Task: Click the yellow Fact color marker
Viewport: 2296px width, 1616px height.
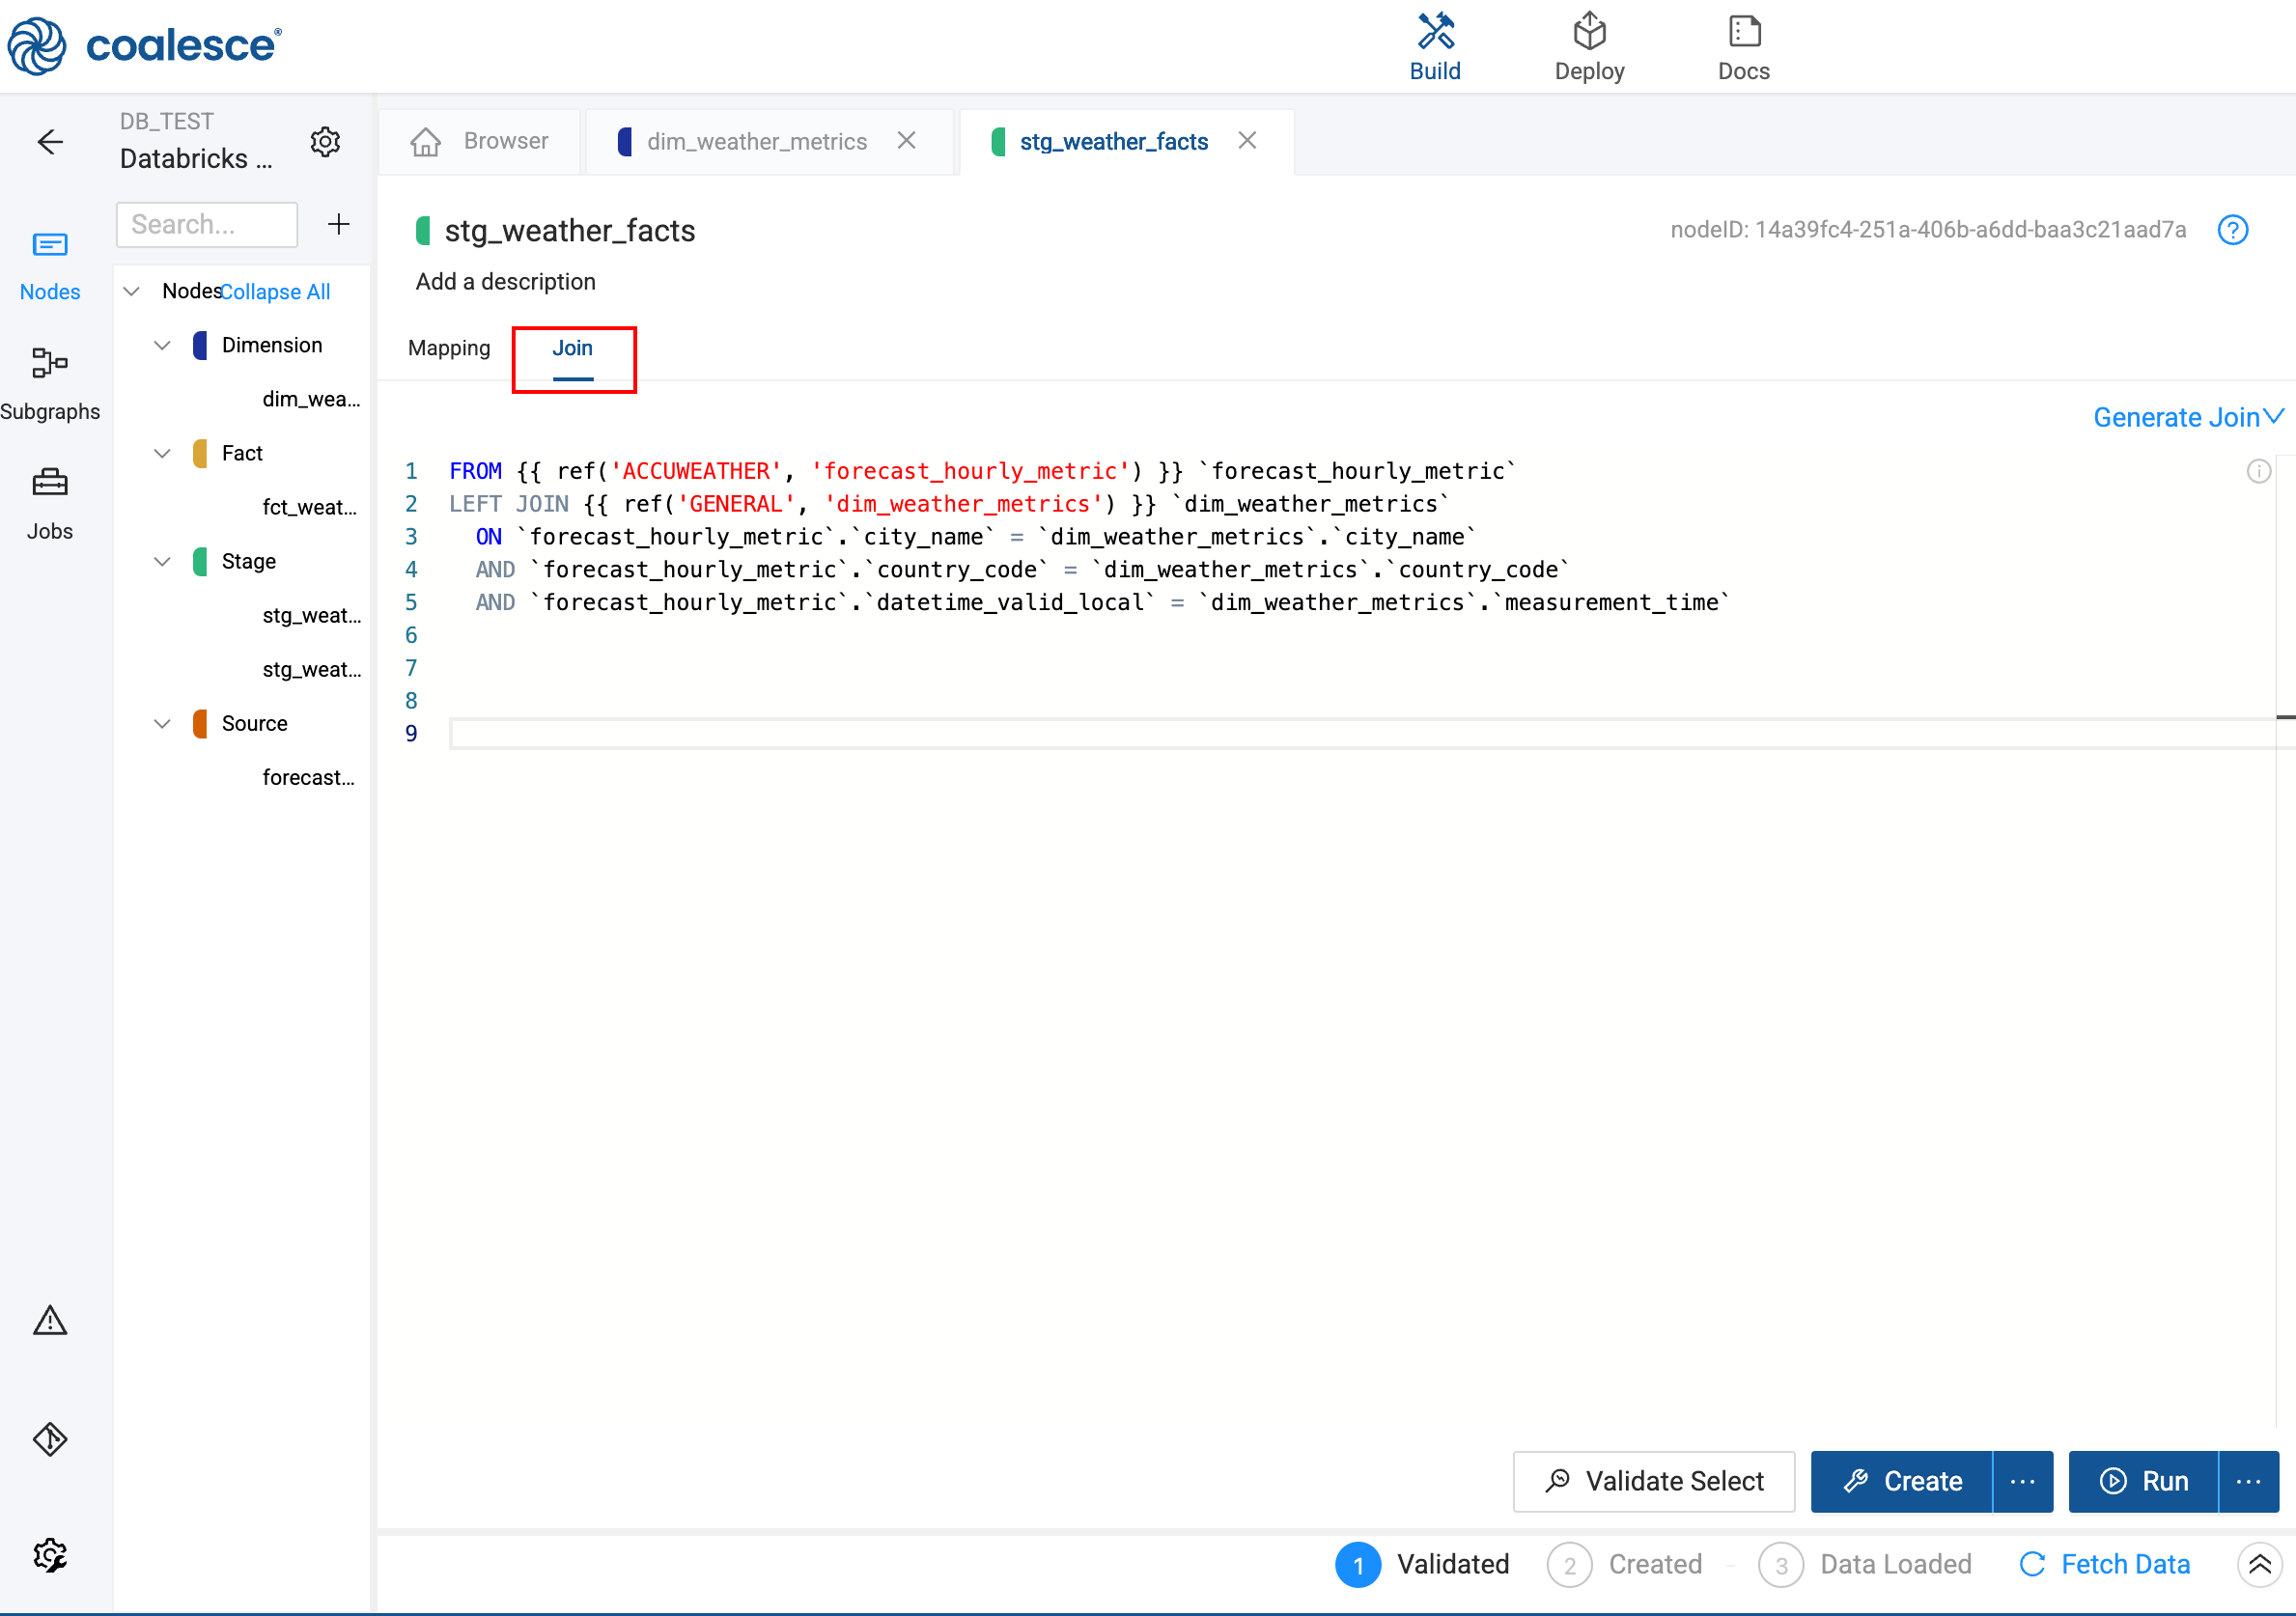Action: (200, 453)
